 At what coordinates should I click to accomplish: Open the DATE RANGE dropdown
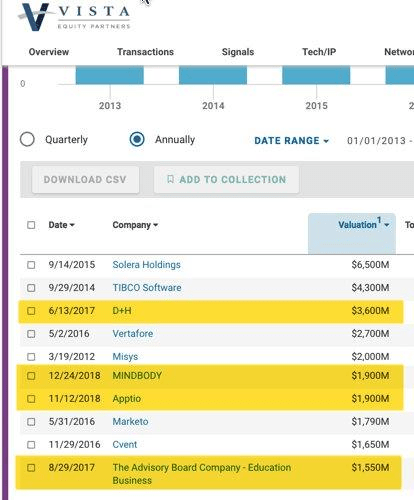pyautogui.click(x=292, y=141)
